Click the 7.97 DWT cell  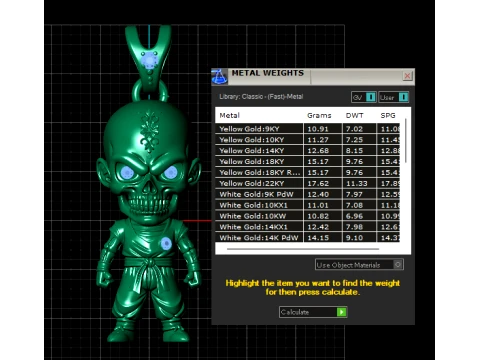pyautogui.click(x=359, y=194)
